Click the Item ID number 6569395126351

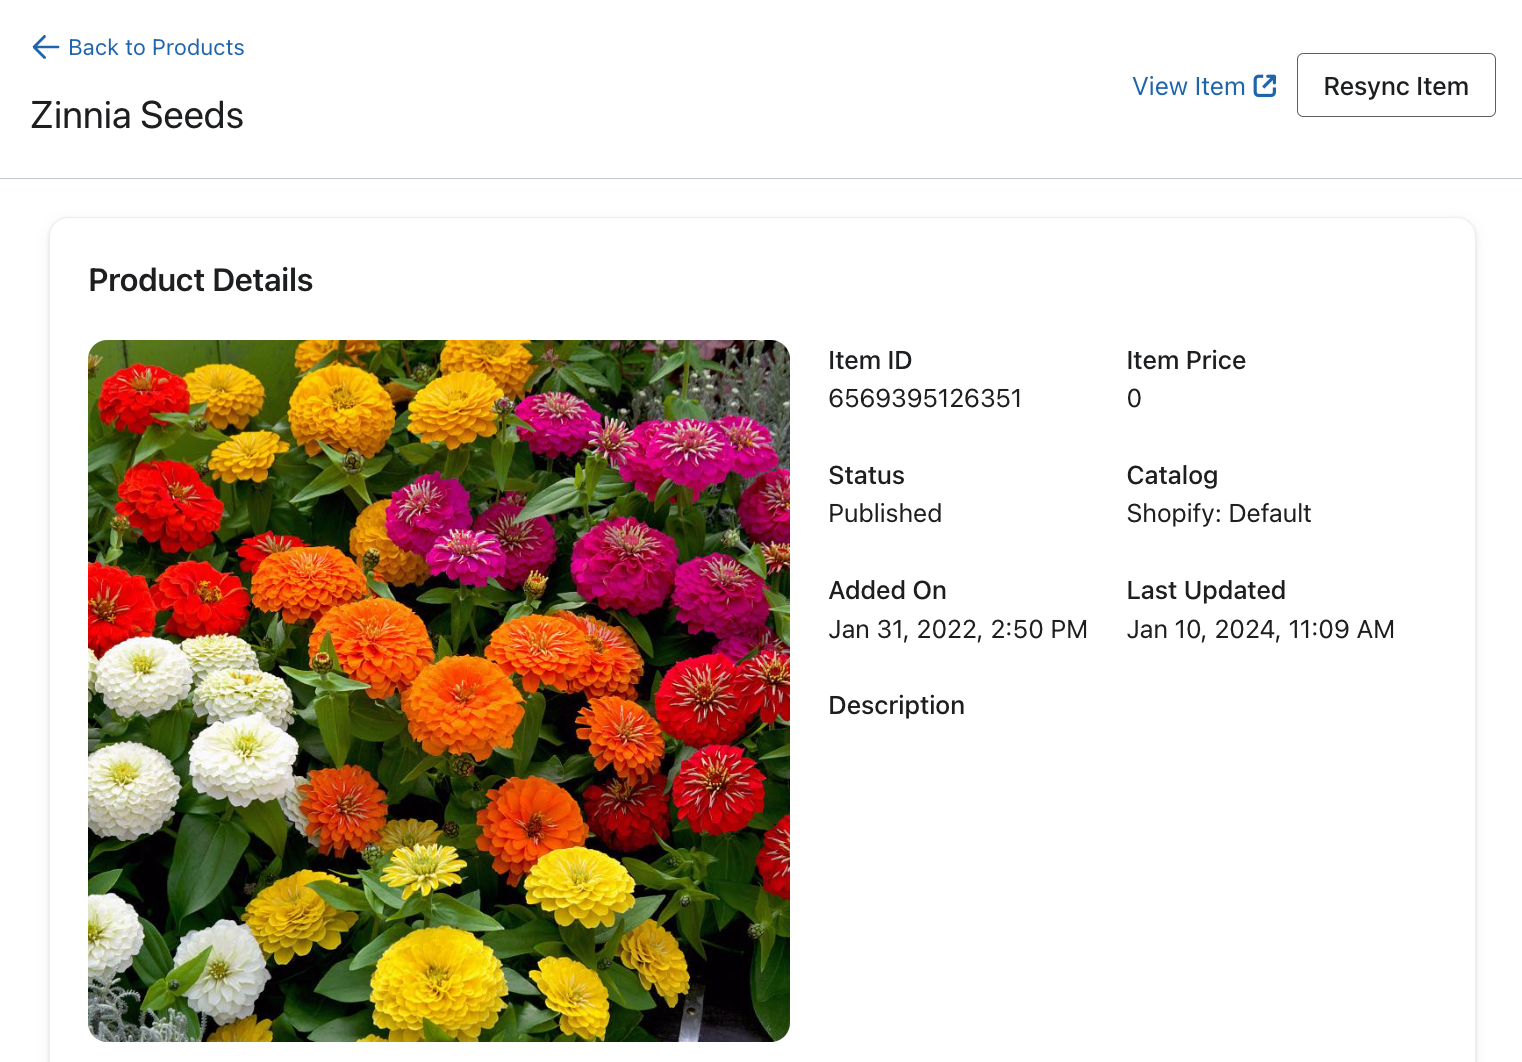tap(924, 398)
